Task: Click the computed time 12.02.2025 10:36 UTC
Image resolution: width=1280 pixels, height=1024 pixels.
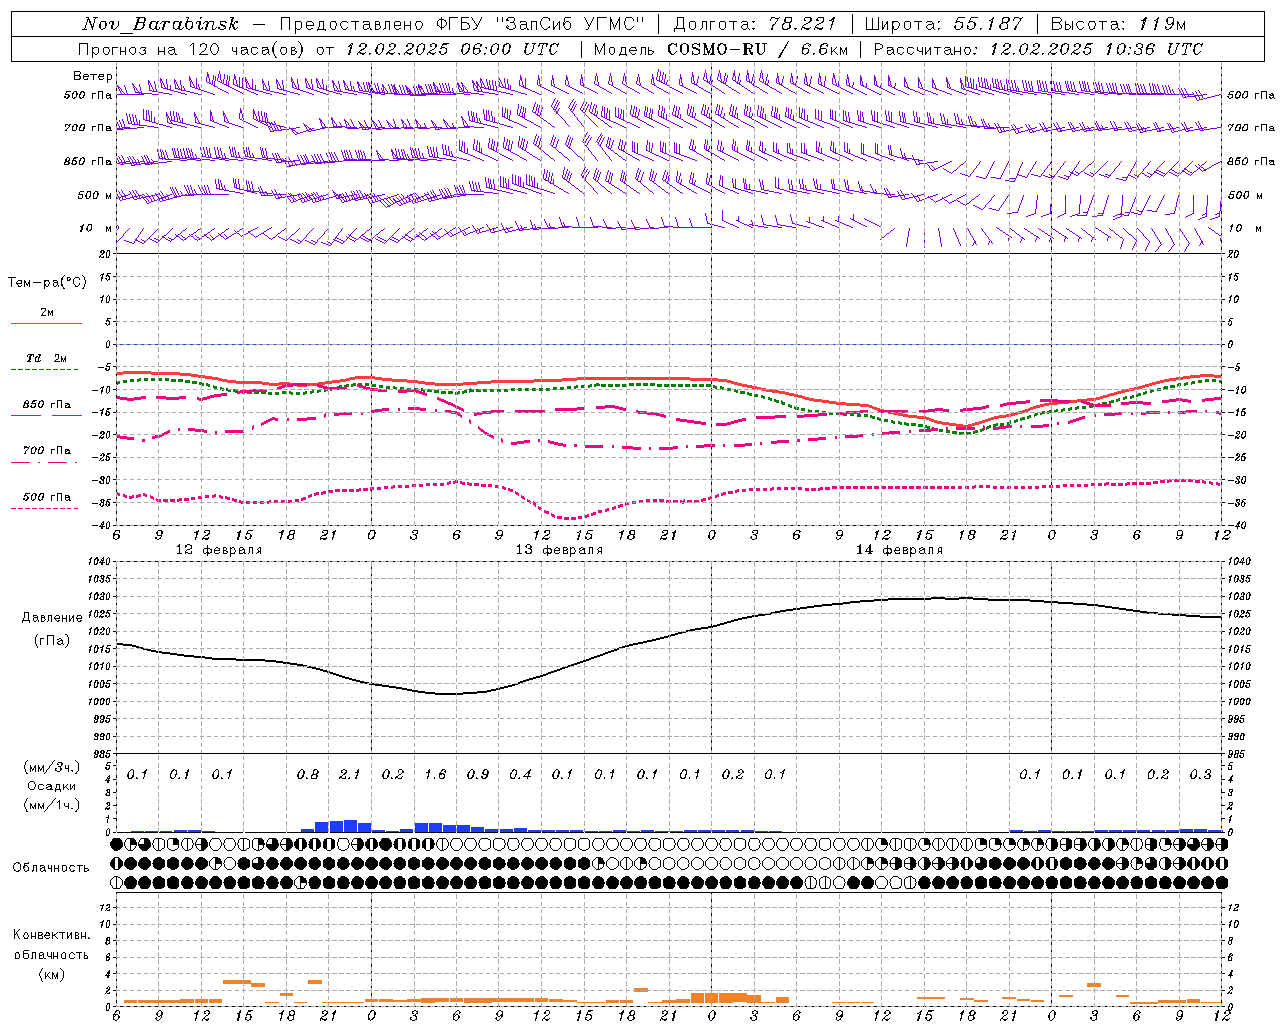Action: pyautogui.click(x=1097, y=49)
